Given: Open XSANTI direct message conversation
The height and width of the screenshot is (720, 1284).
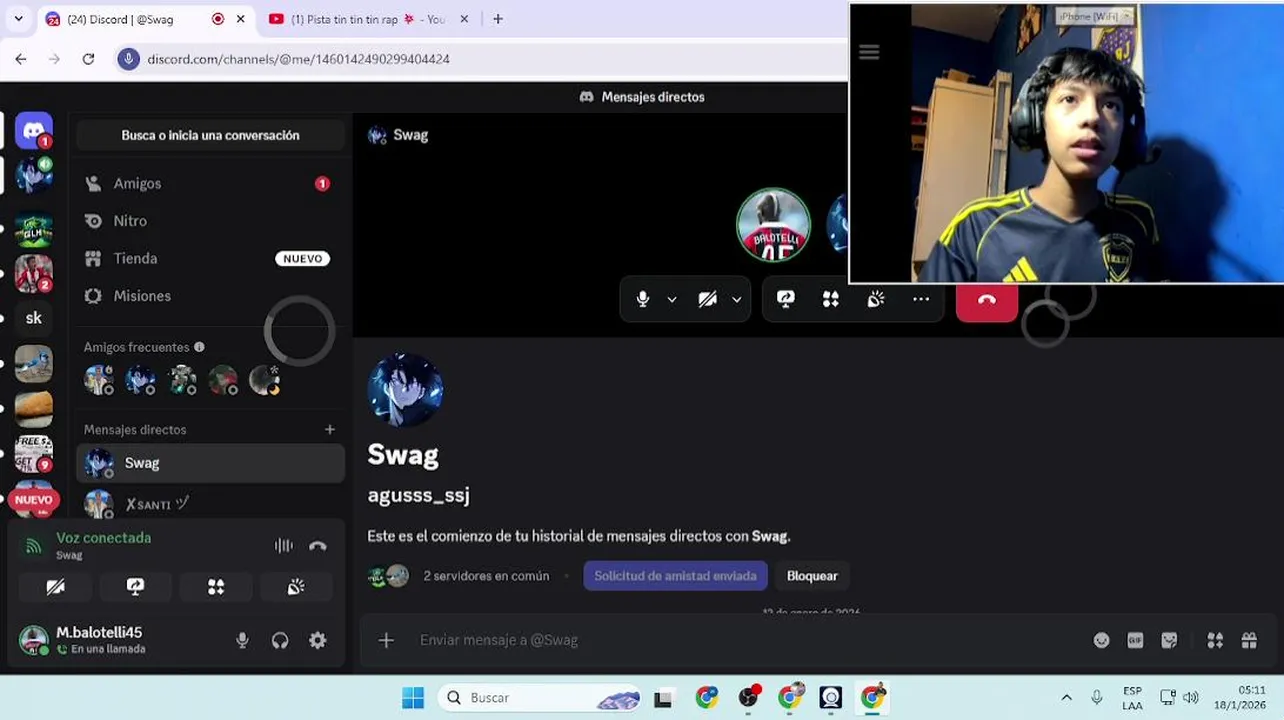Looking at the screenshot, I should [210, 503].
